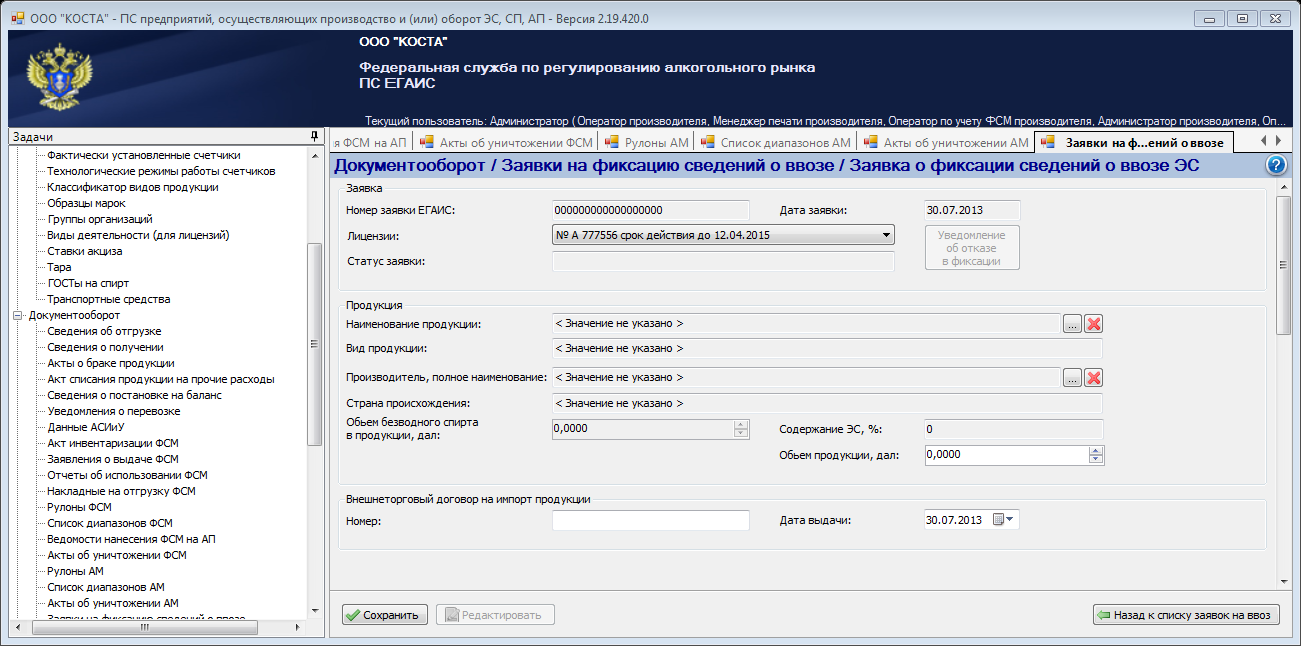Click the application icon in the title bar
Image resolution: width=1301 pixels, height=646 pixels.
tap(17, 17)
